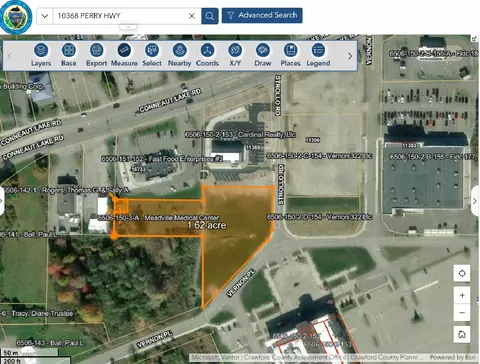Open the search type dropdown
The width and height of the screenshot is (480, 364).
click(45, 16)
